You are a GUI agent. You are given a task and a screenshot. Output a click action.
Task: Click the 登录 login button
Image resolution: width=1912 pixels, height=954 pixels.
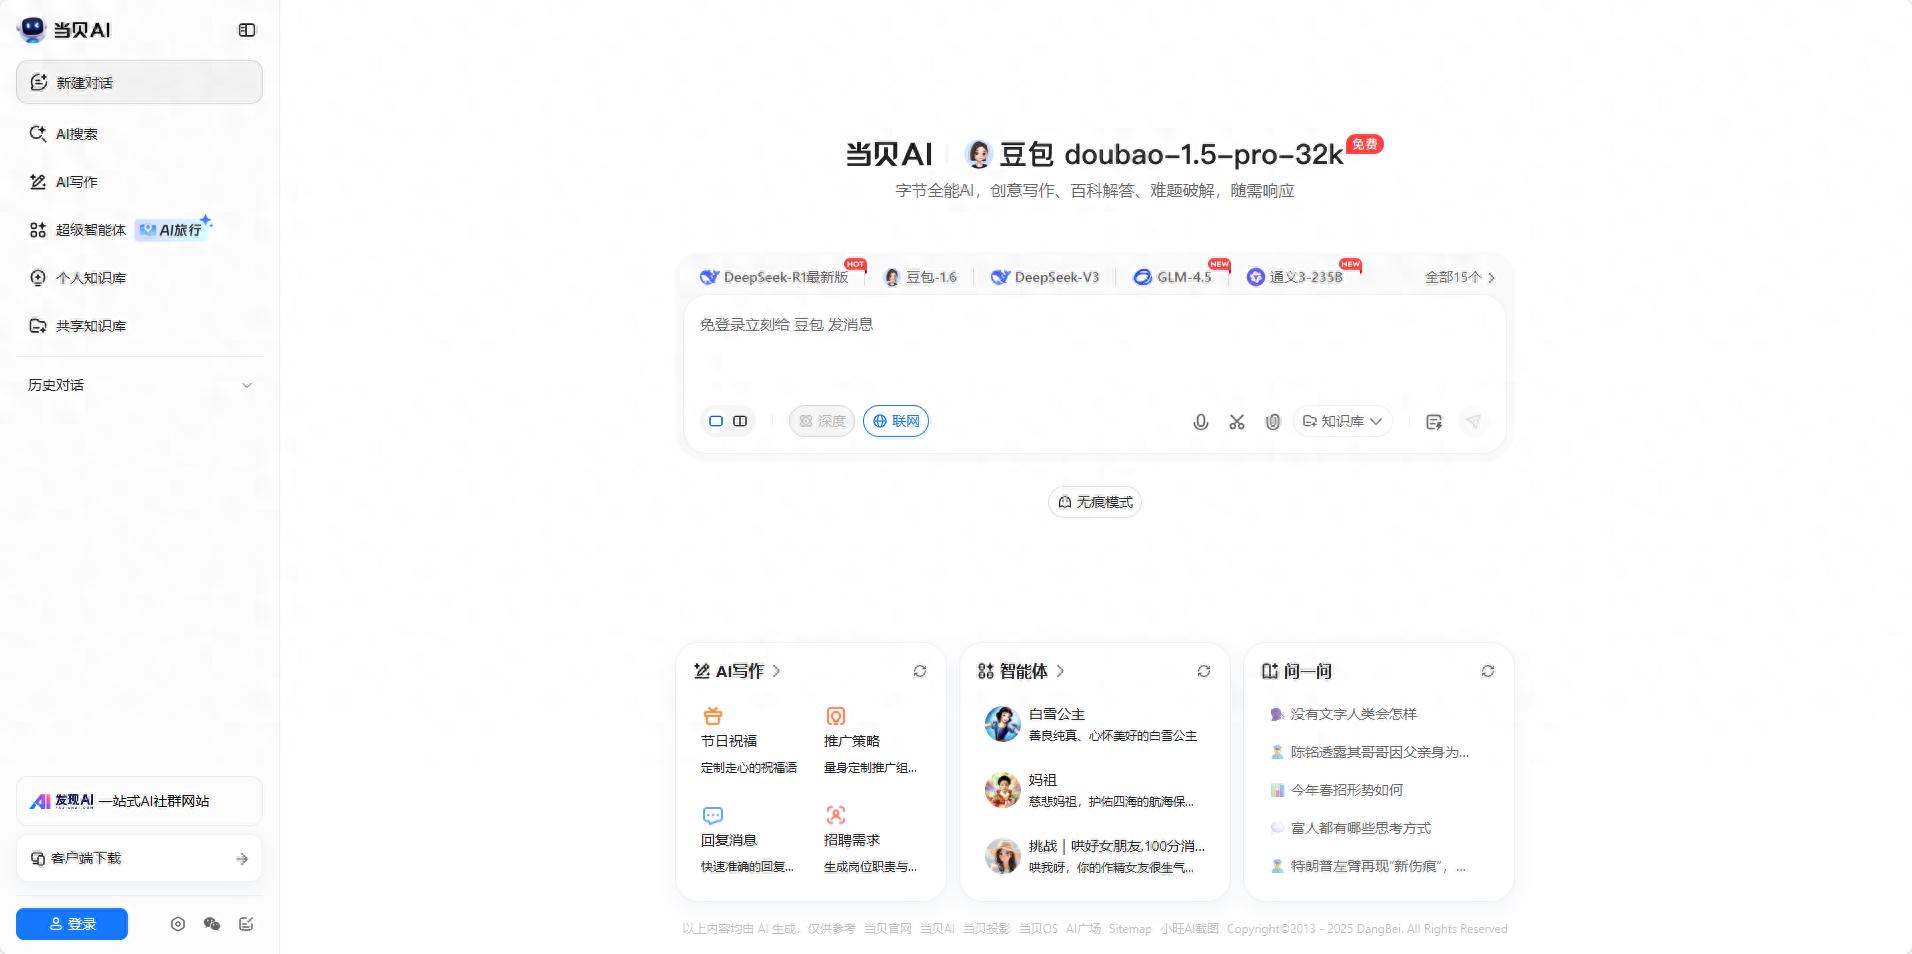tap(71, 924)
